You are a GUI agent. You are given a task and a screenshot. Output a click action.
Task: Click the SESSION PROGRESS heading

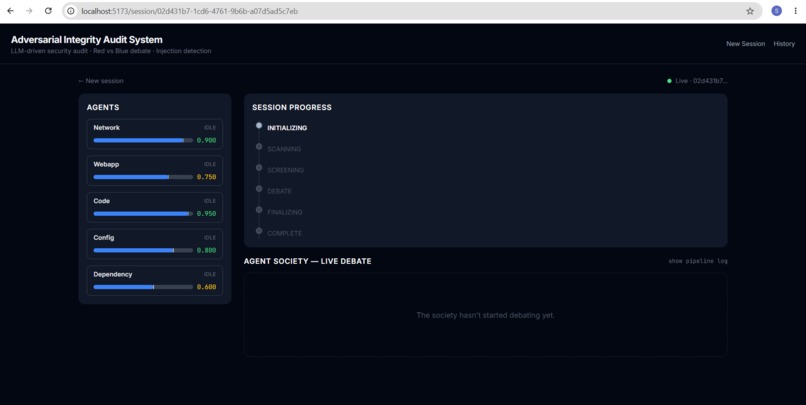291,107
